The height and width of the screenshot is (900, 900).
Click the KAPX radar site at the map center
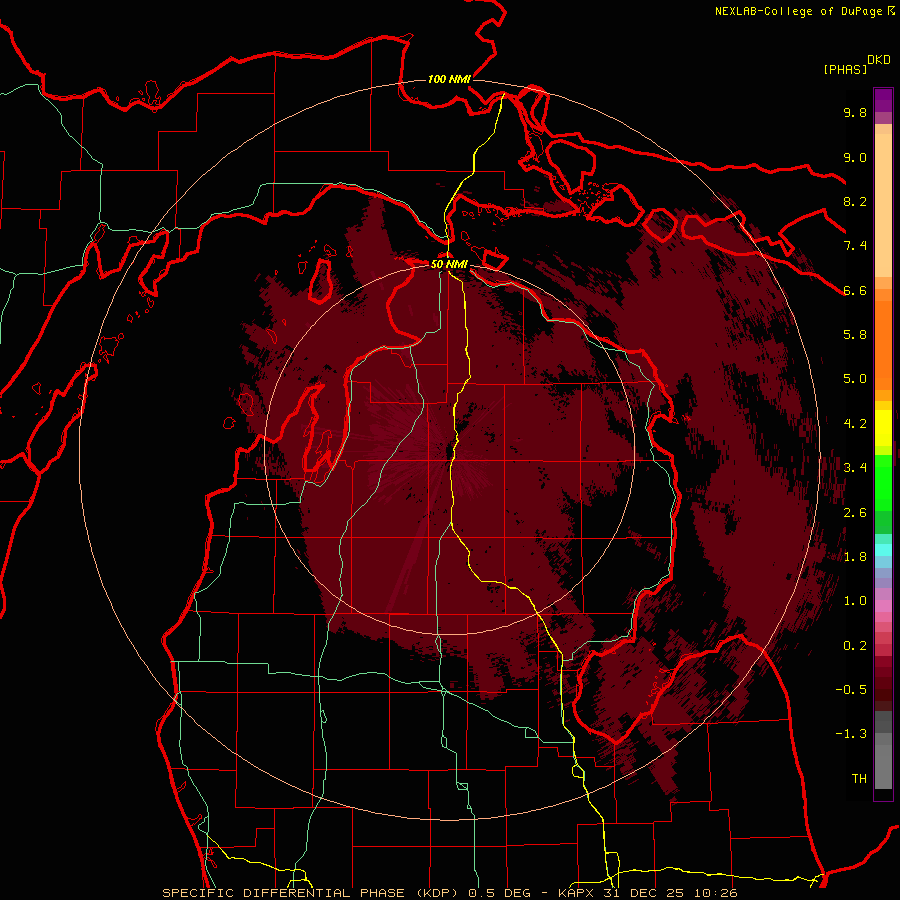(x=450, y=452)
